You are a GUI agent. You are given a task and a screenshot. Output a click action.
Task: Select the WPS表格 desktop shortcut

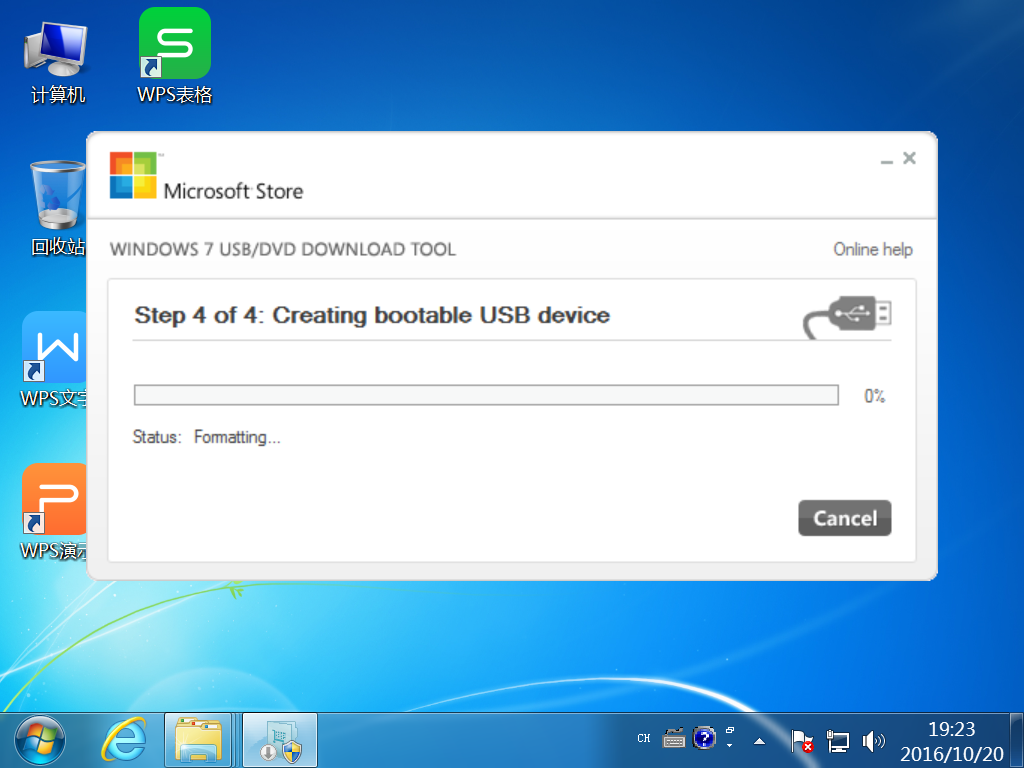pyautogui.click(x=174, y=57)
